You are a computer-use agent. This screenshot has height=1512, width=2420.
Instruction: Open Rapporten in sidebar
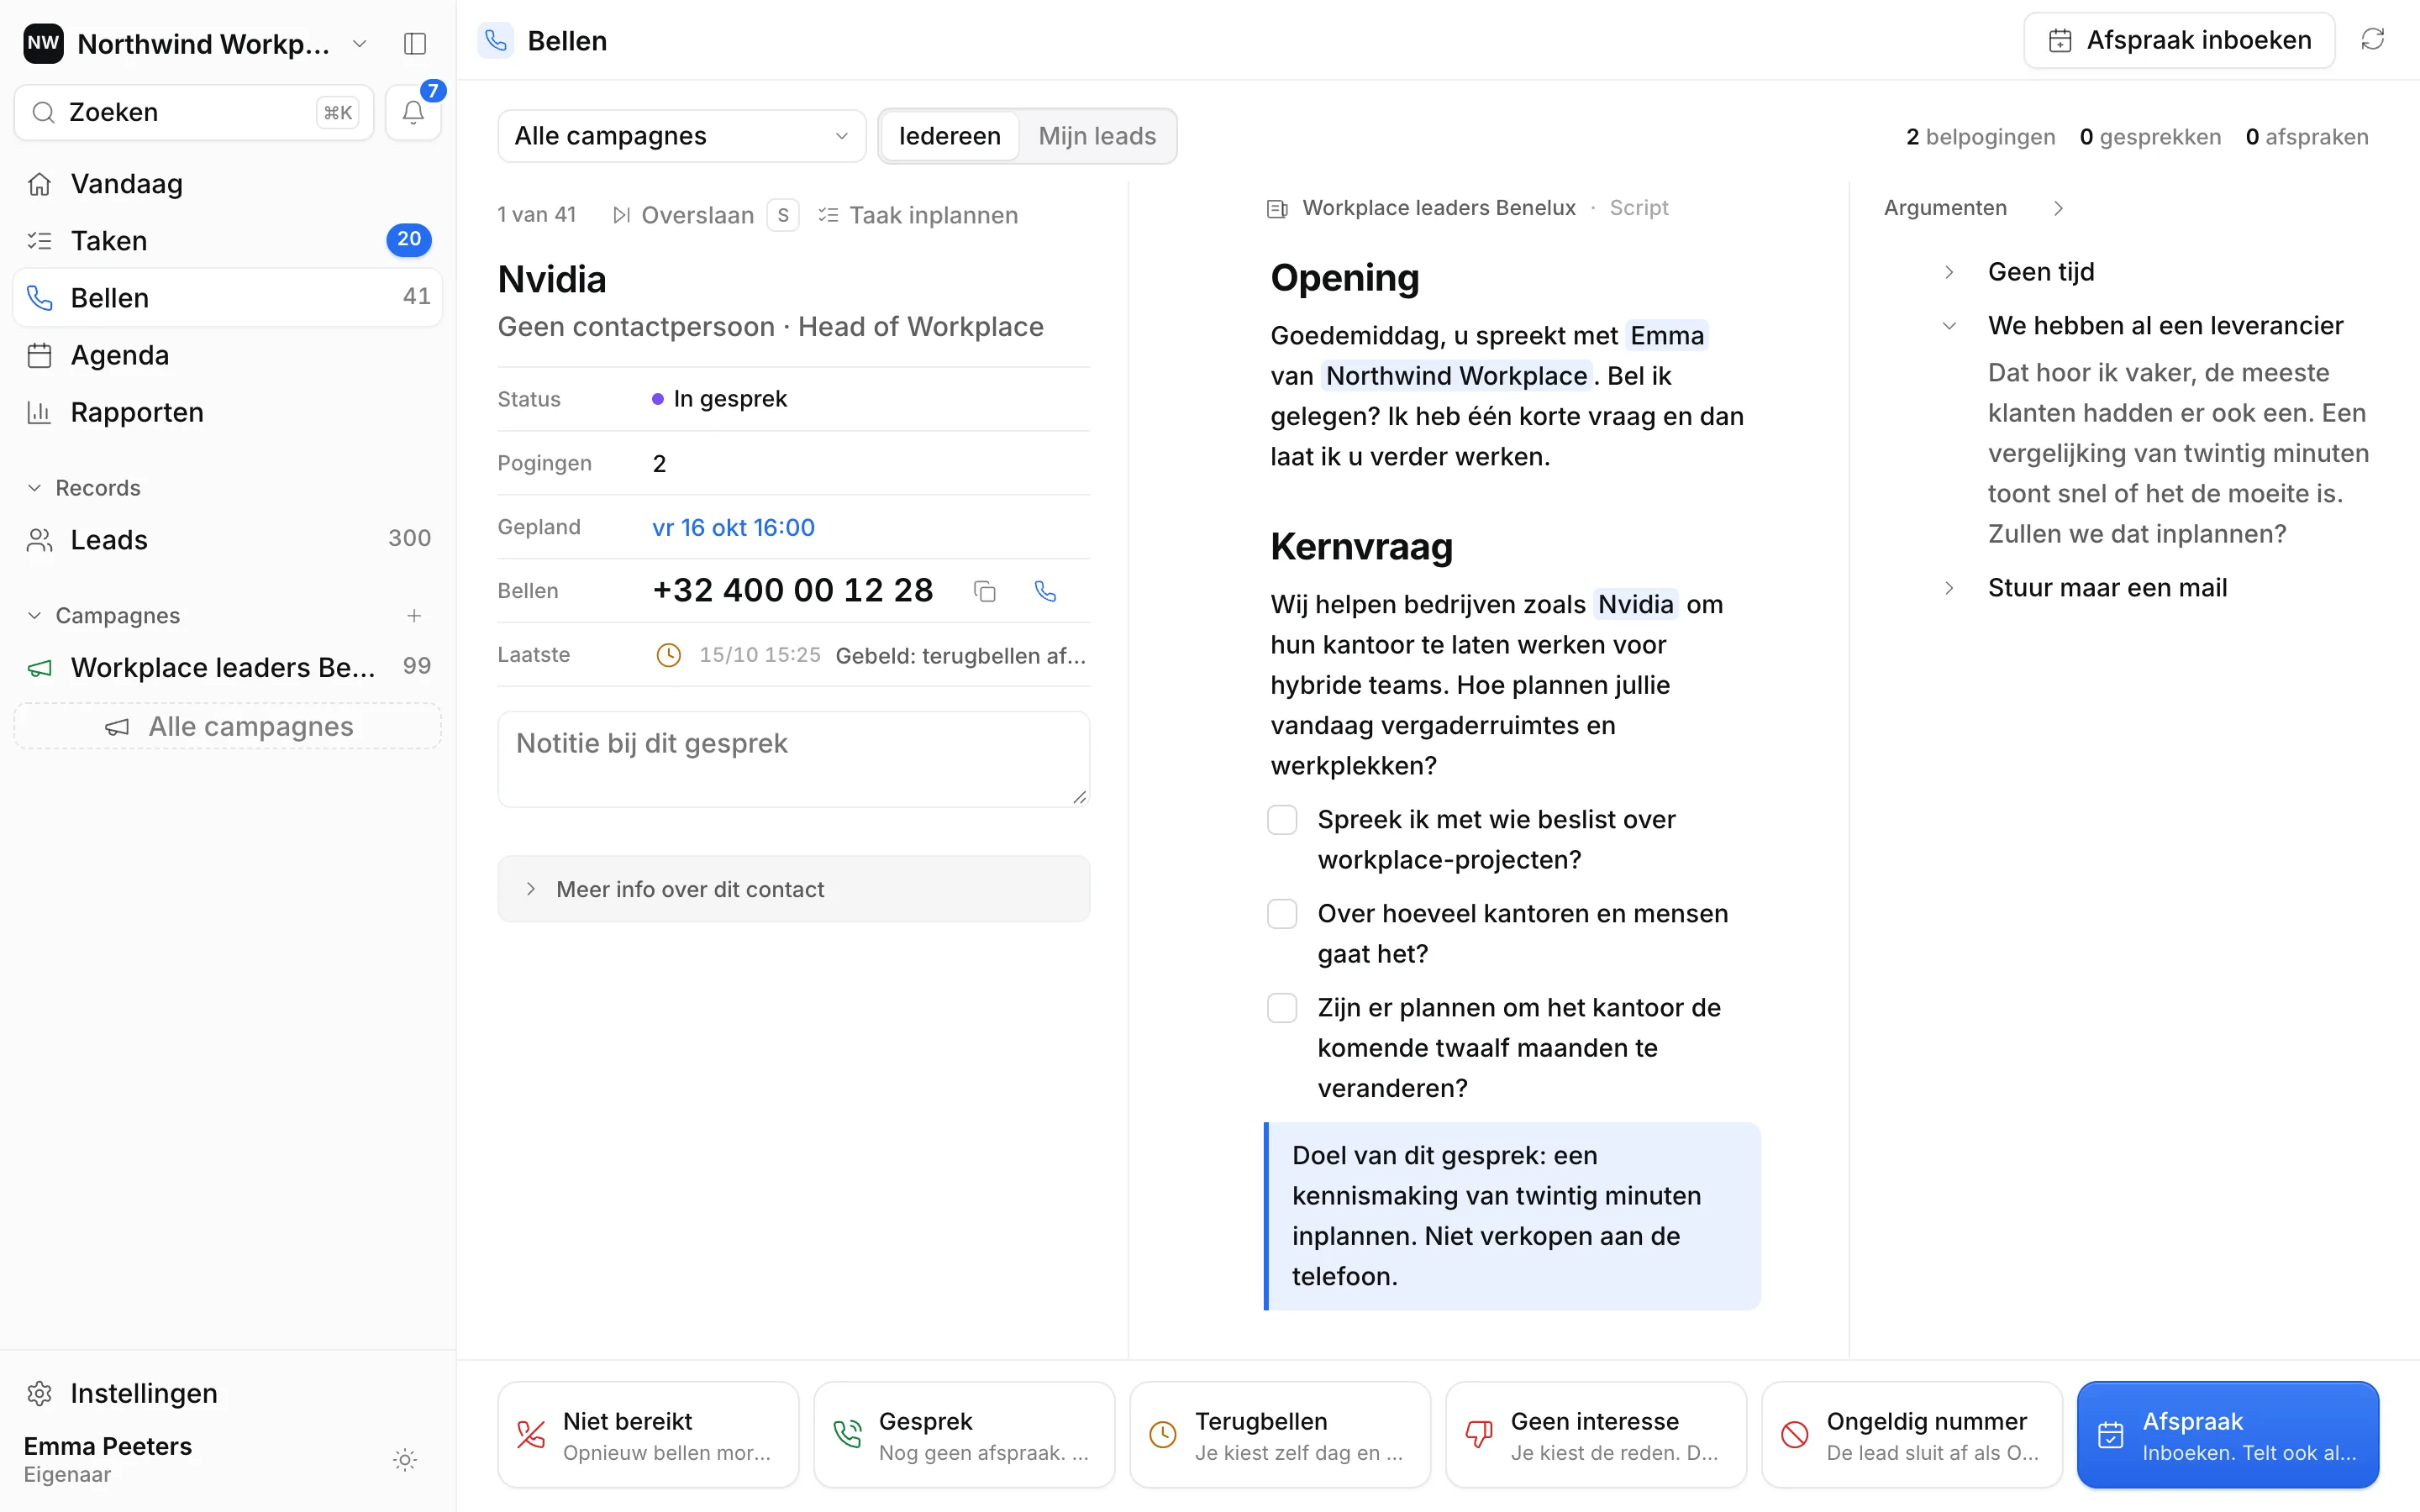(x=227, y=412)
